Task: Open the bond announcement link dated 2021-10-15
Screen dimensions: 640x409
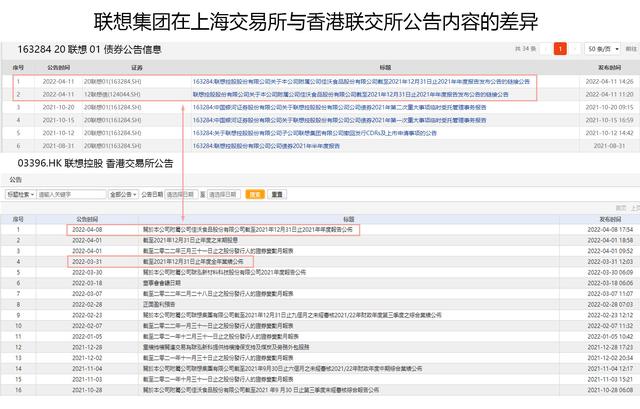Action: click(x=340, y=120)
